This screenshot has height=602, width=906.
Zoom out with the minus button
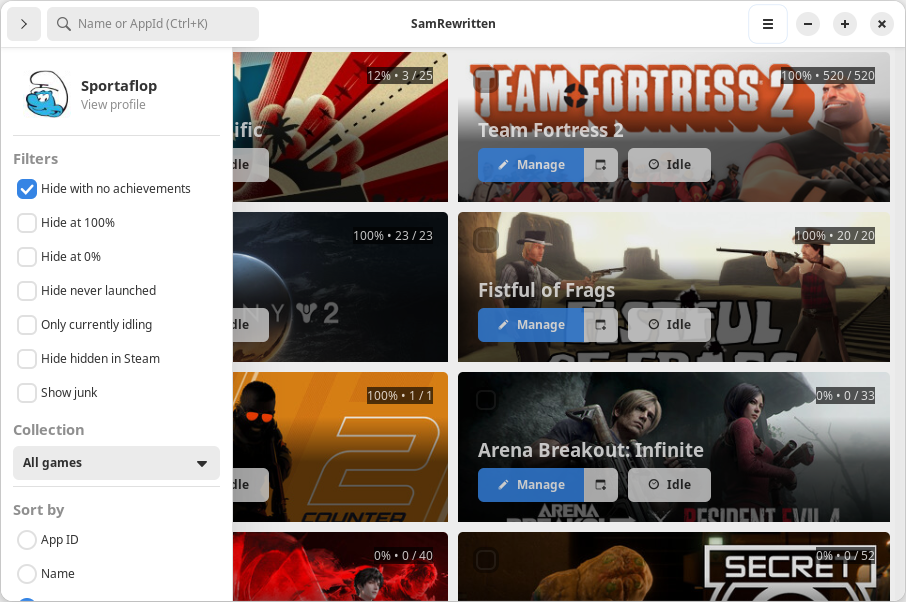808,24
